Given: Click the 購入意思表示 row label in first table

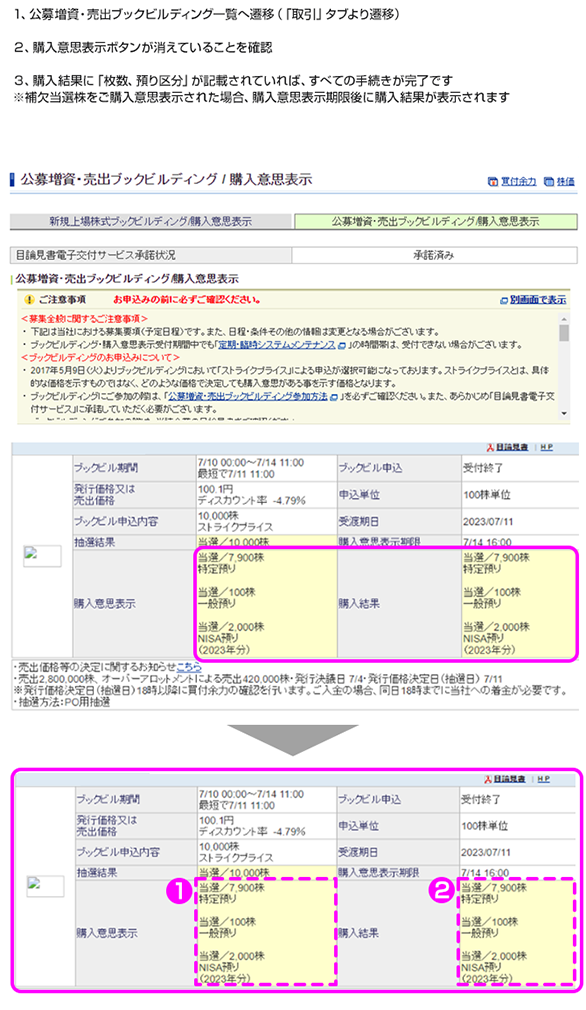Looking at the screenshot, I should 104,604.
